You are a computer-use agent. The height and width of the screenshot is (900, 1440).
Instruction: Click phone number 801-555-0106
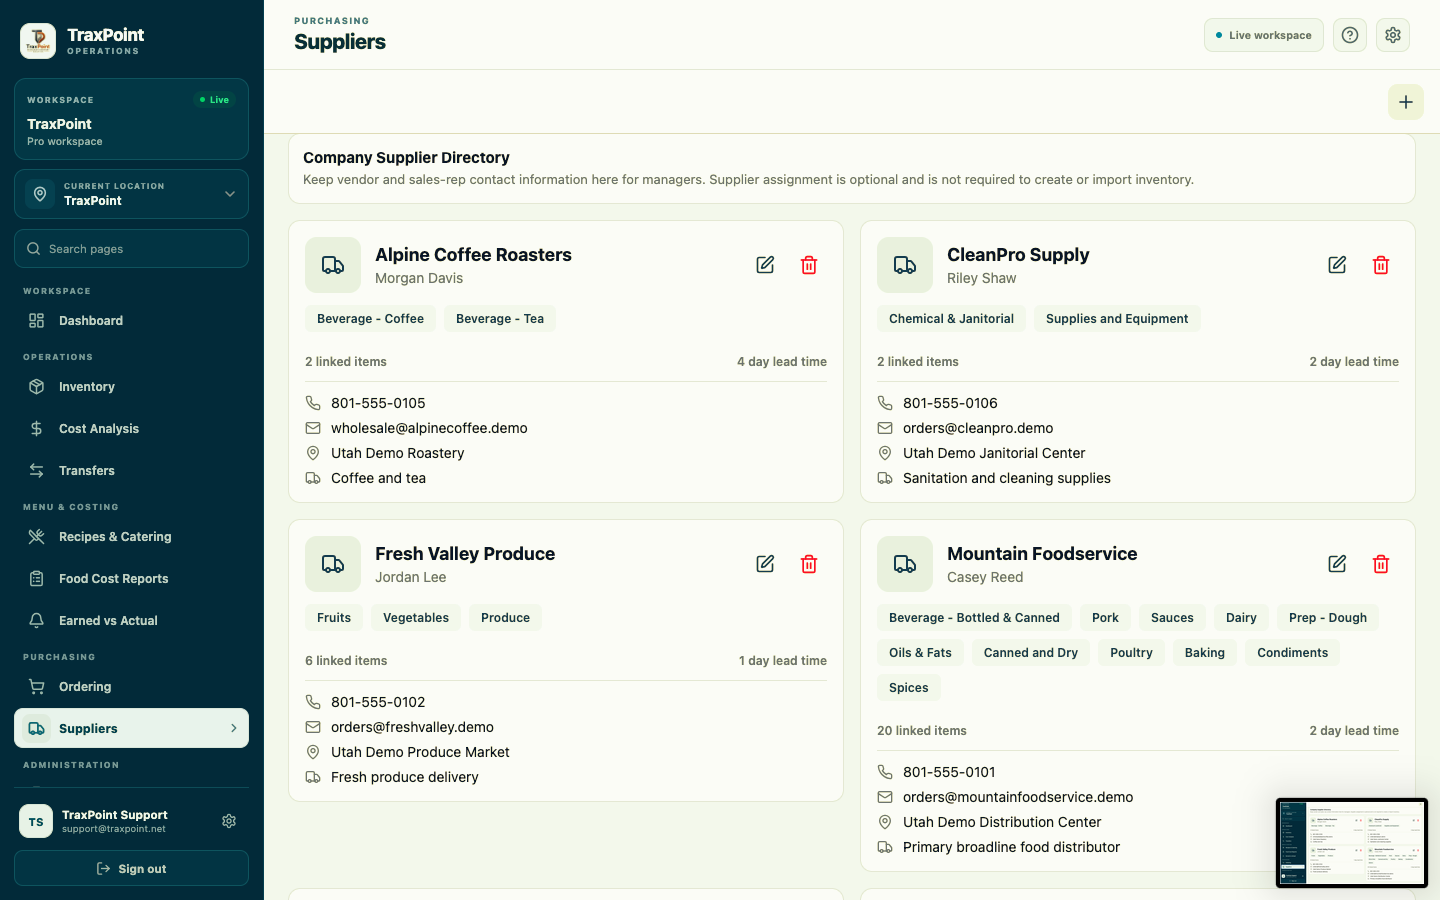pos(950,403)
